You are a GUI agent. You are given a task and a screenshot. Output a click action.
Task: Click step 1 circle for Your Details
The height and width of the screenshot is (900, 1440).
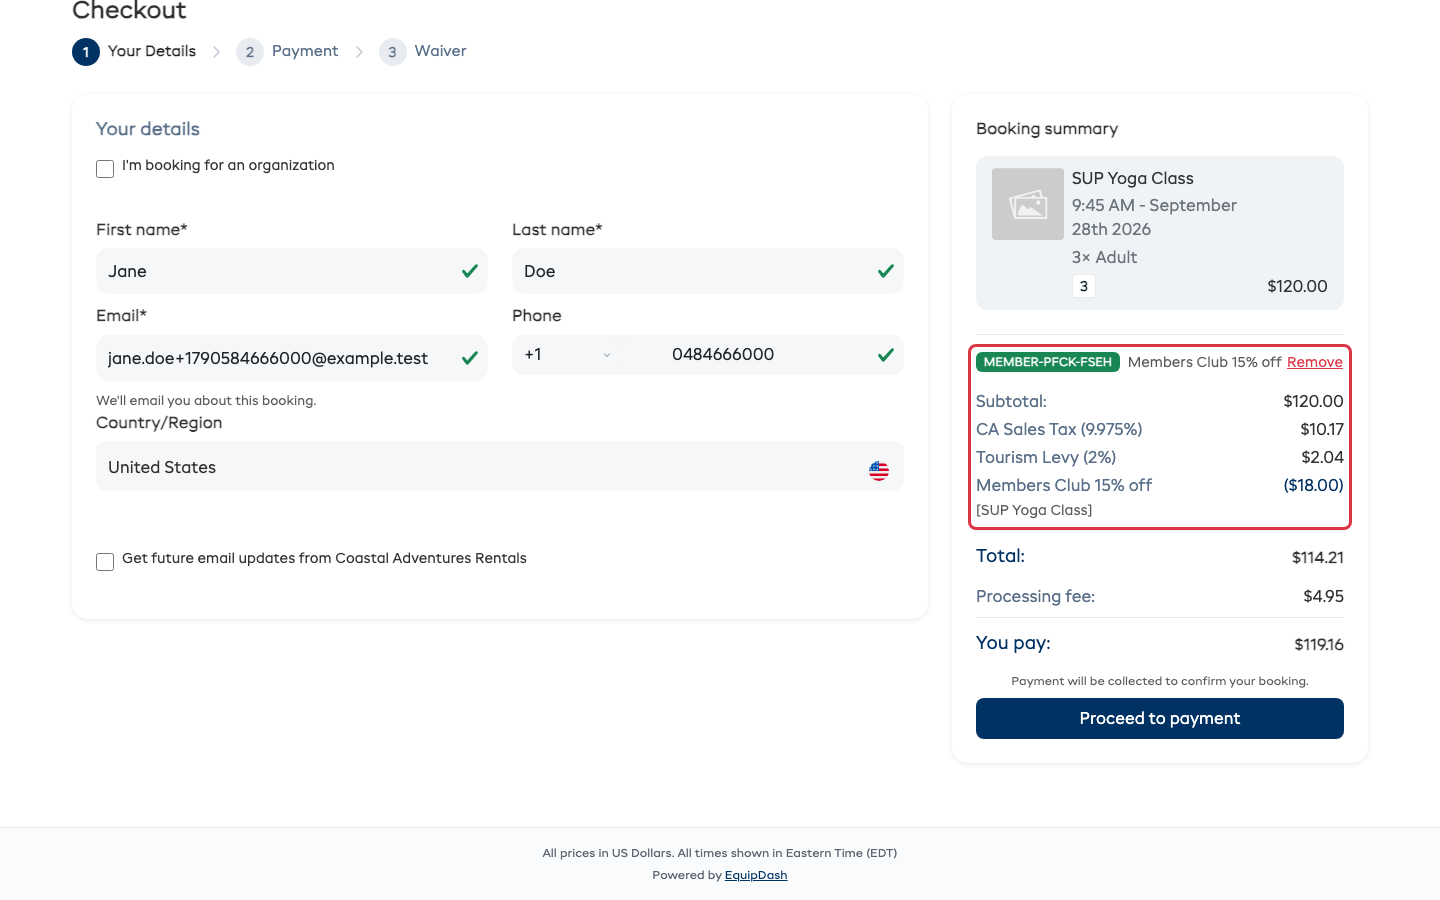[86, 52]
